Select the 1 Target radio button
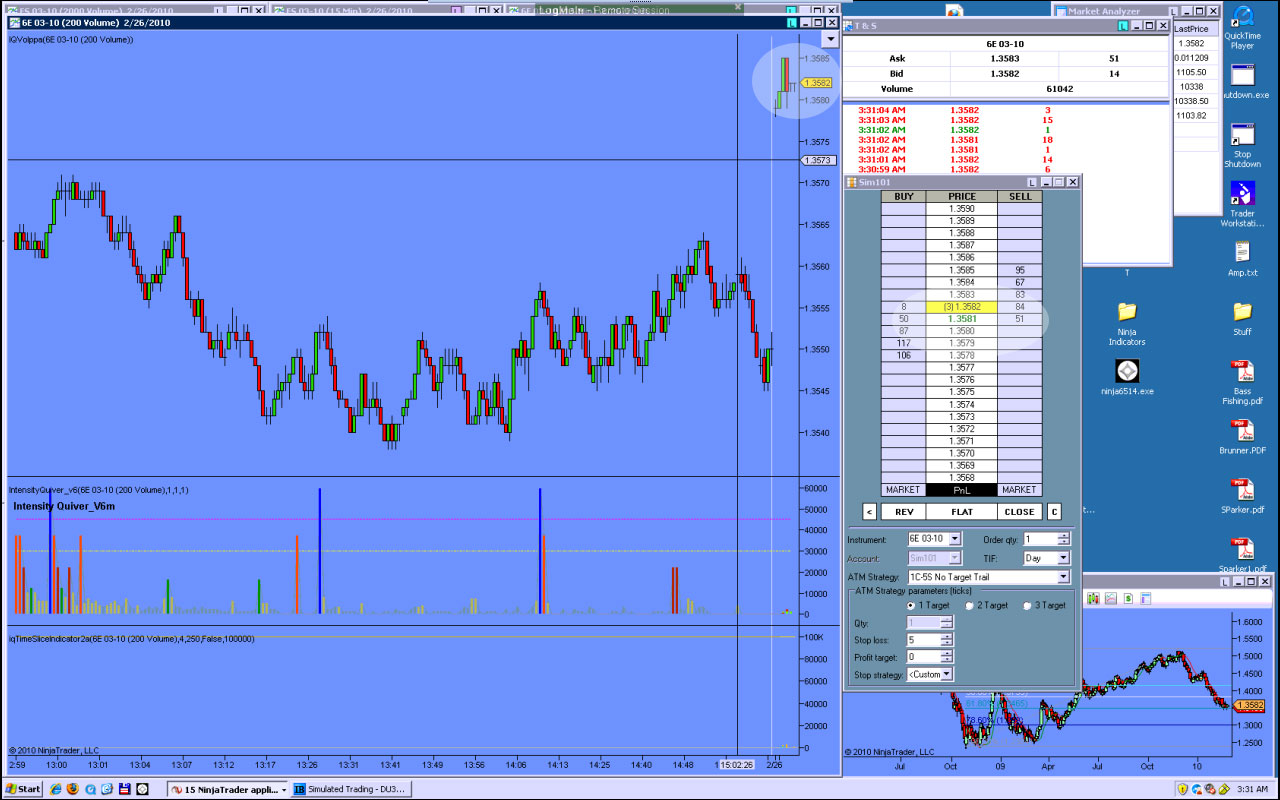The image size is (1280, 800). (910, 605)
